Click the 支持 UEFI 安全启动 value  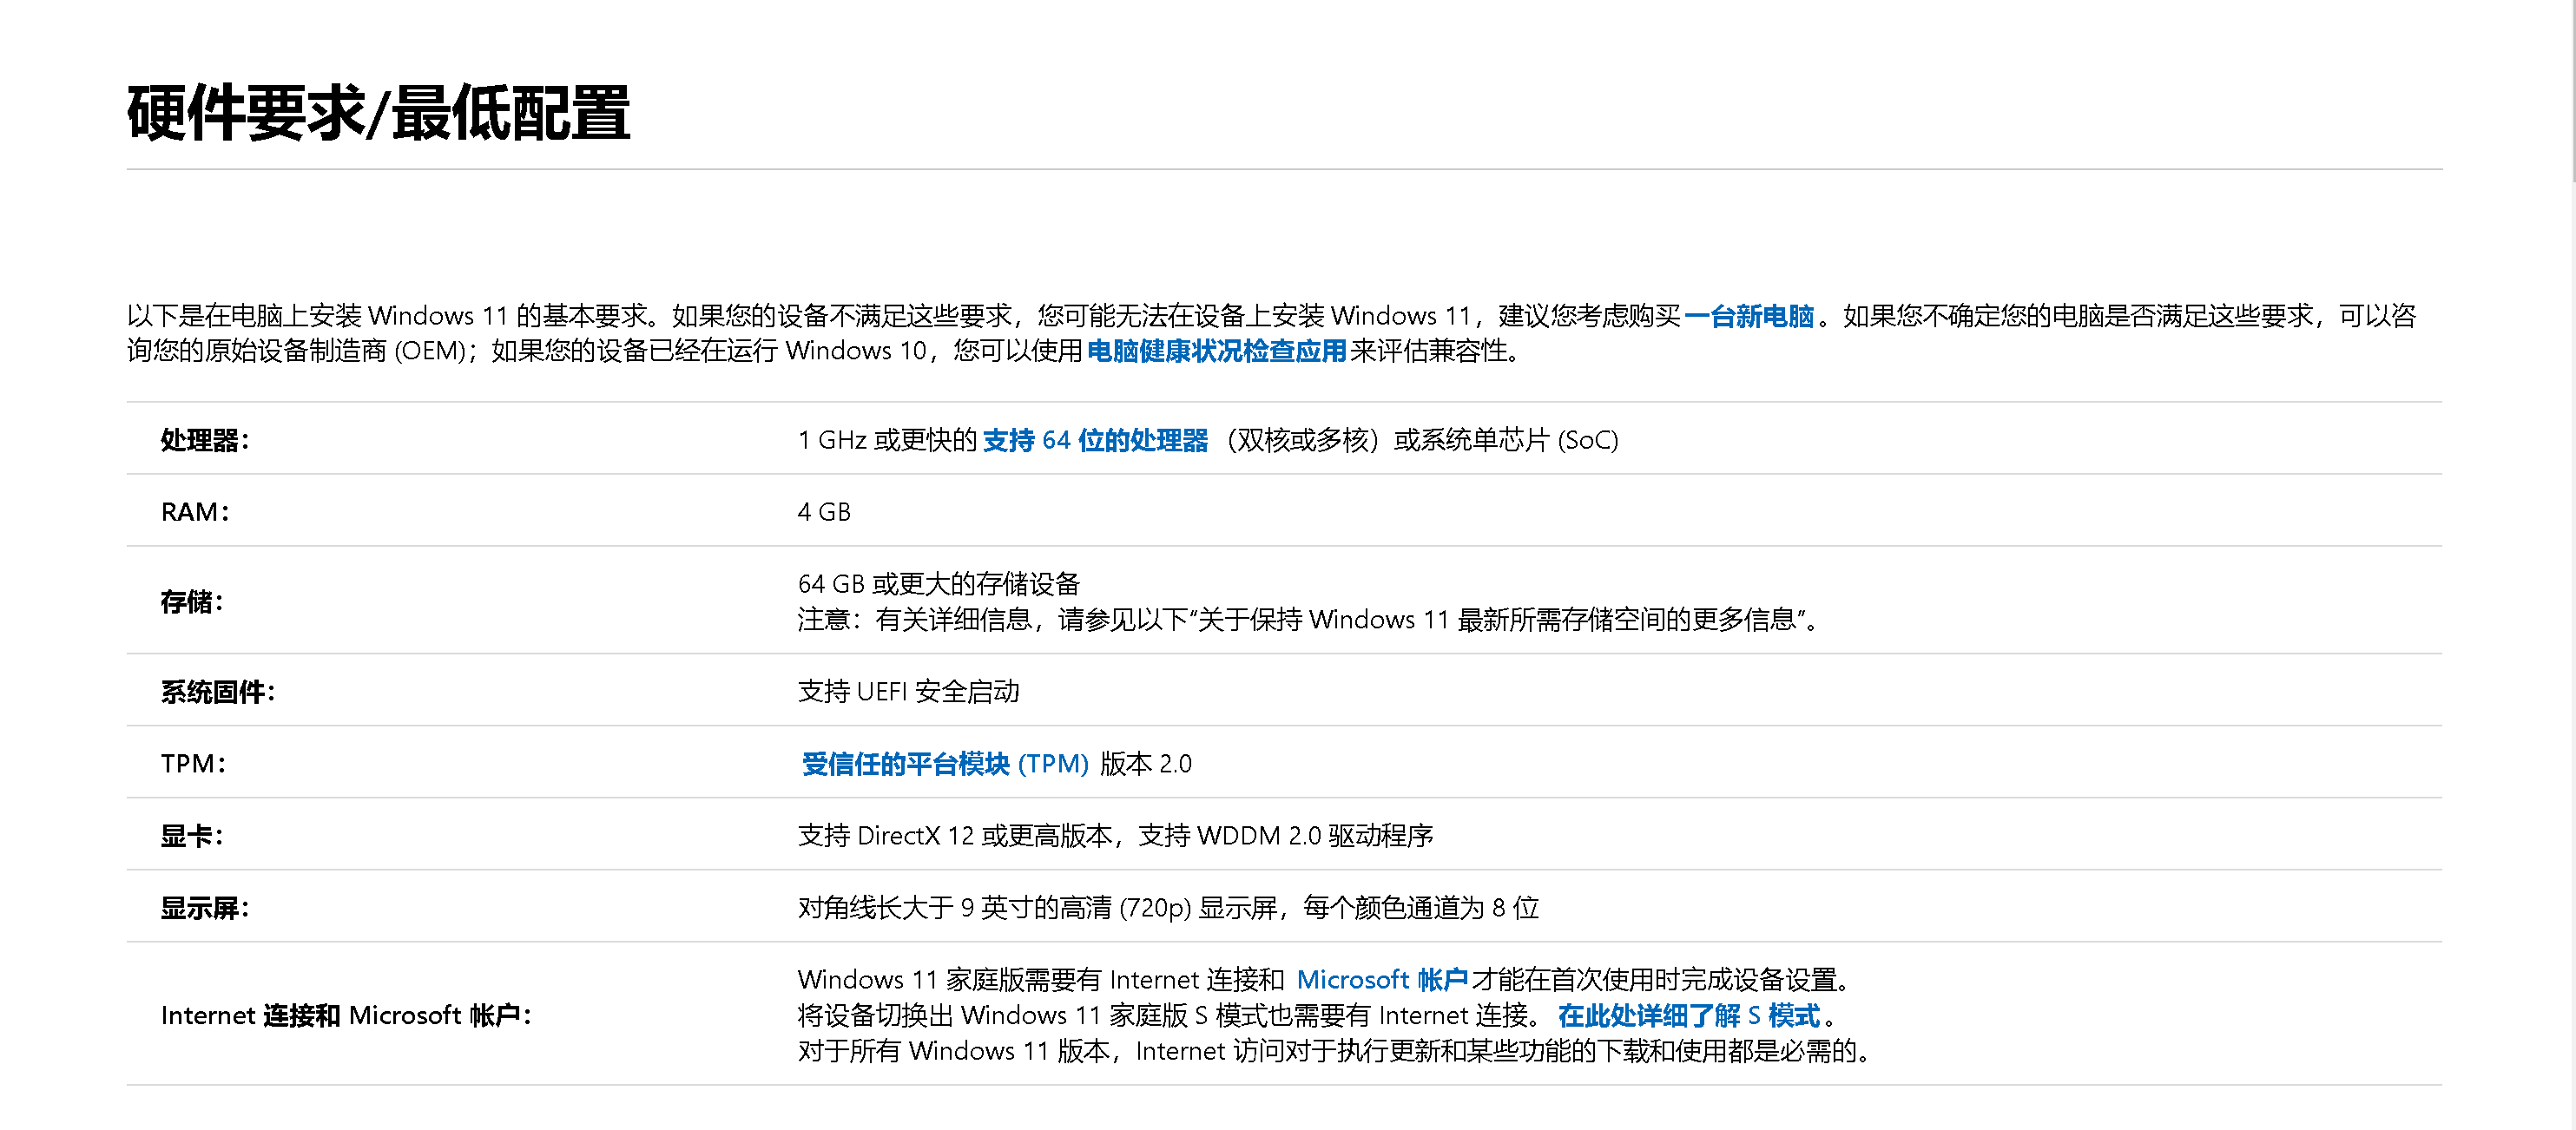point(908,691)
